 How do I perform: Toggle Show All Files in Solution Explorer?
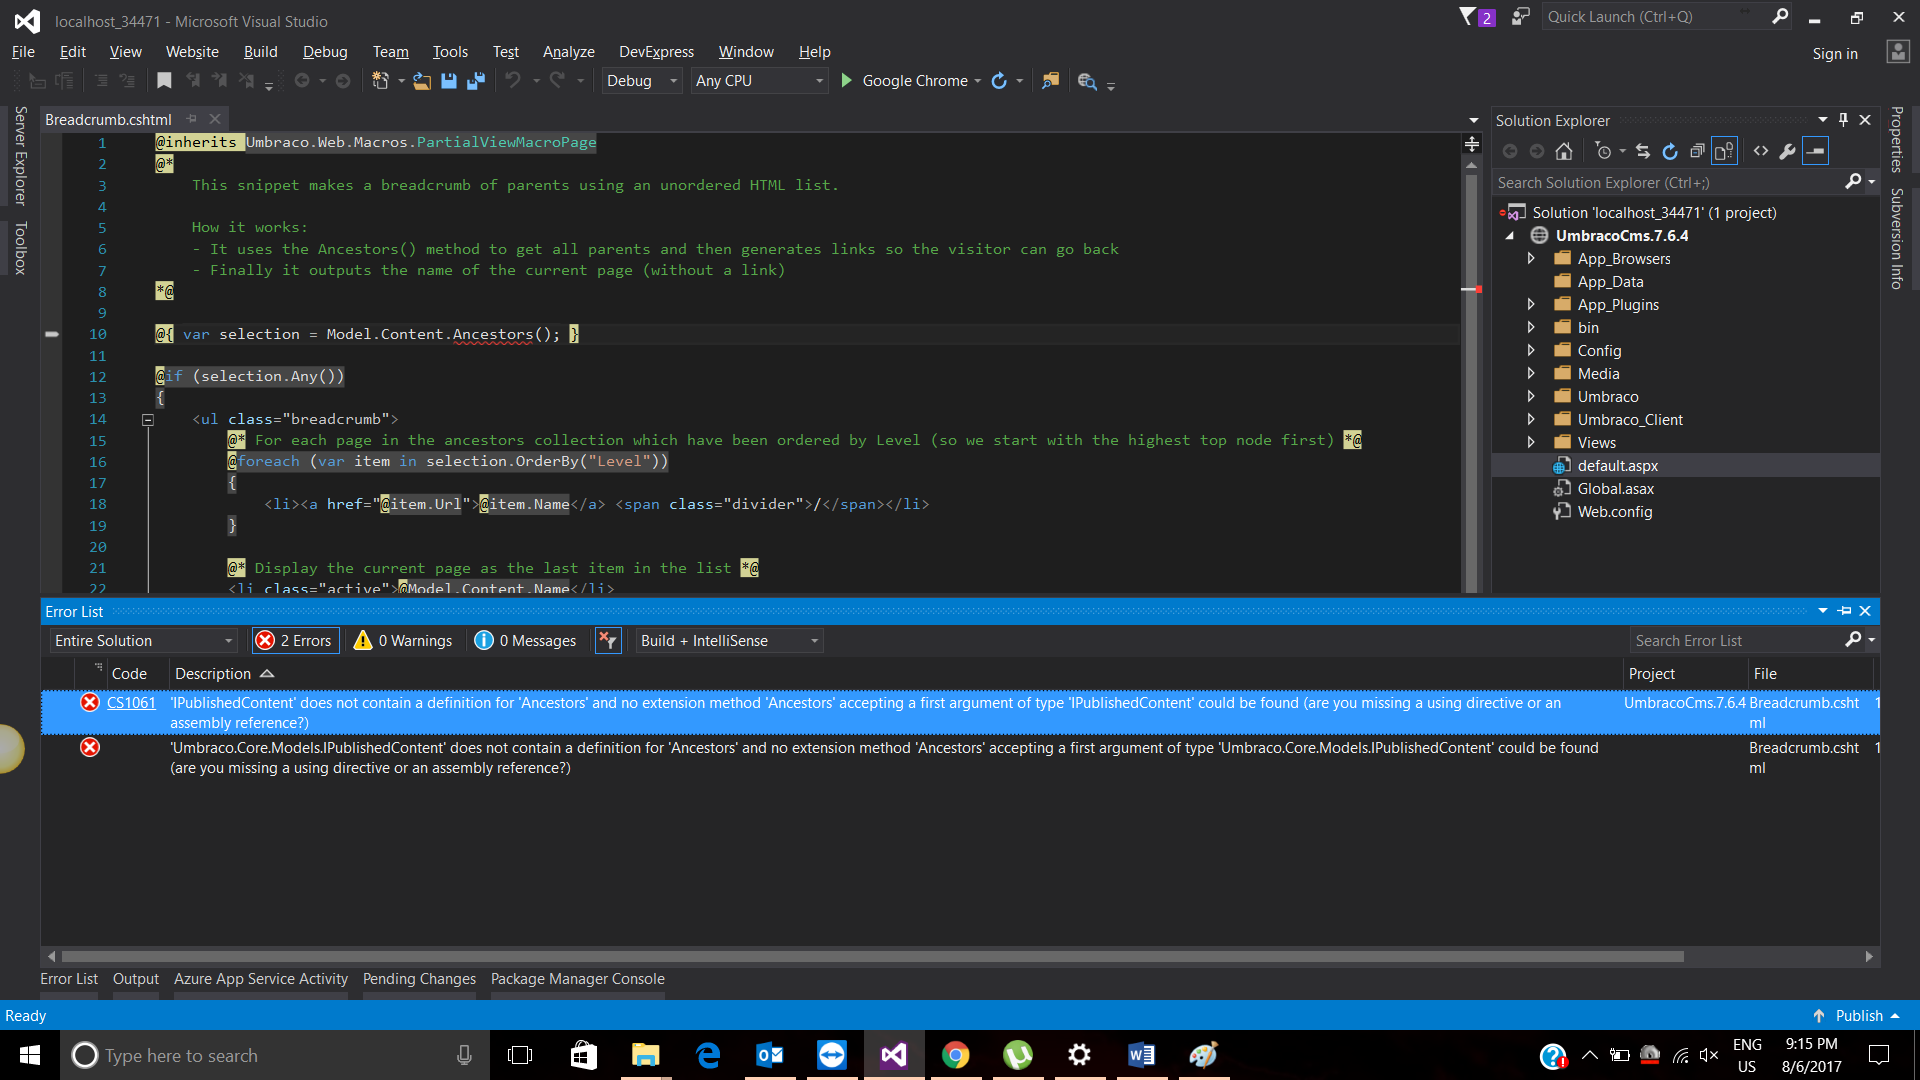tap(1724, 151)
